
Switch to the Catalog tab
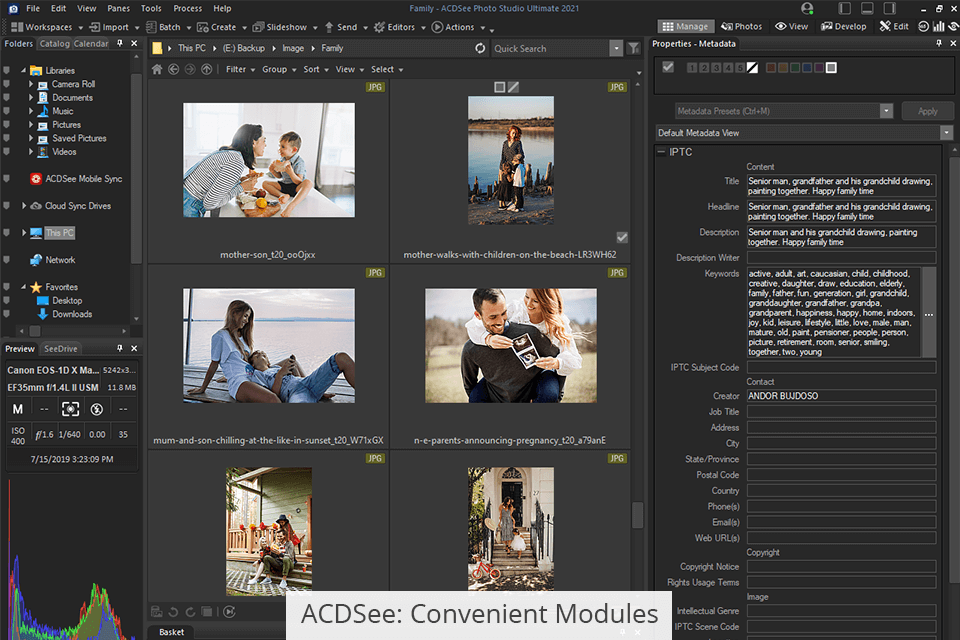coord(54,44)
